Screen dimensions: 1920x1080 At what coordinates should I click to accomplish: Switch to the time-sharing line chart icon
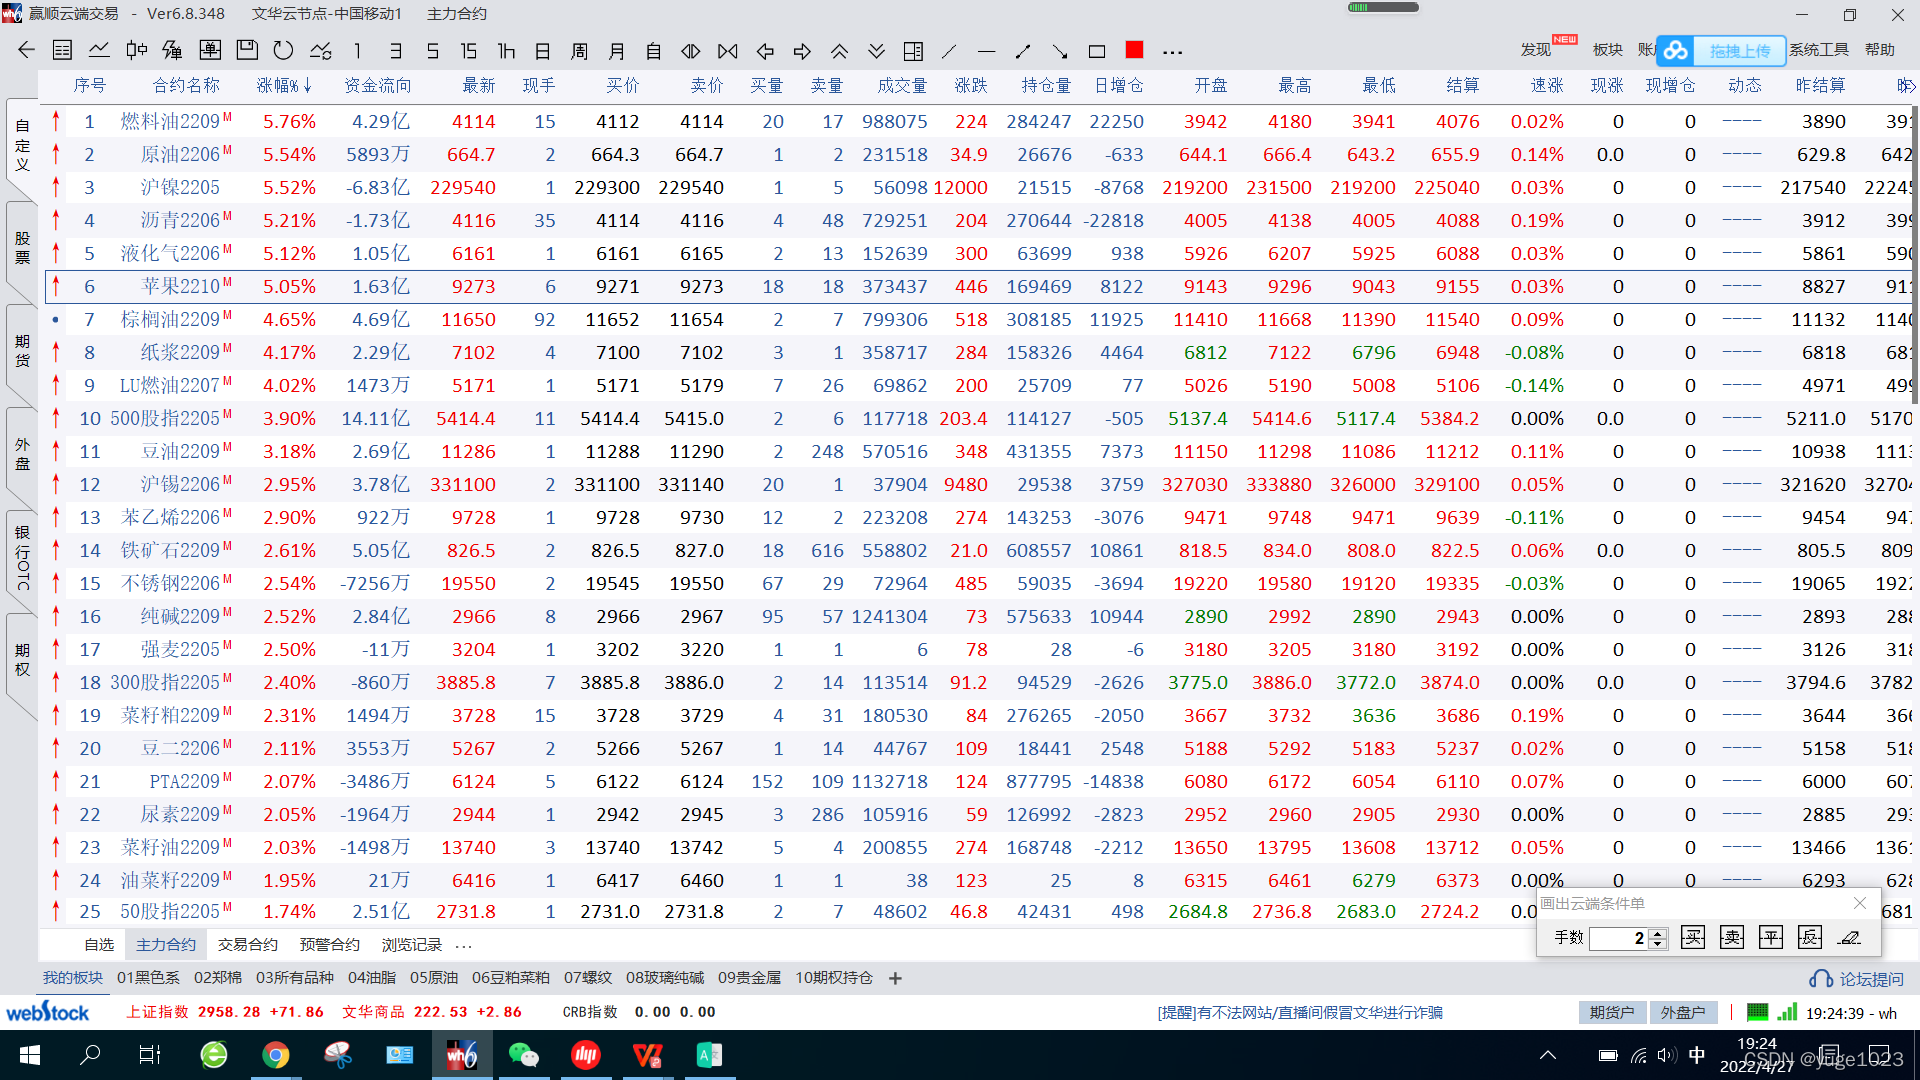tap(99, 50)
